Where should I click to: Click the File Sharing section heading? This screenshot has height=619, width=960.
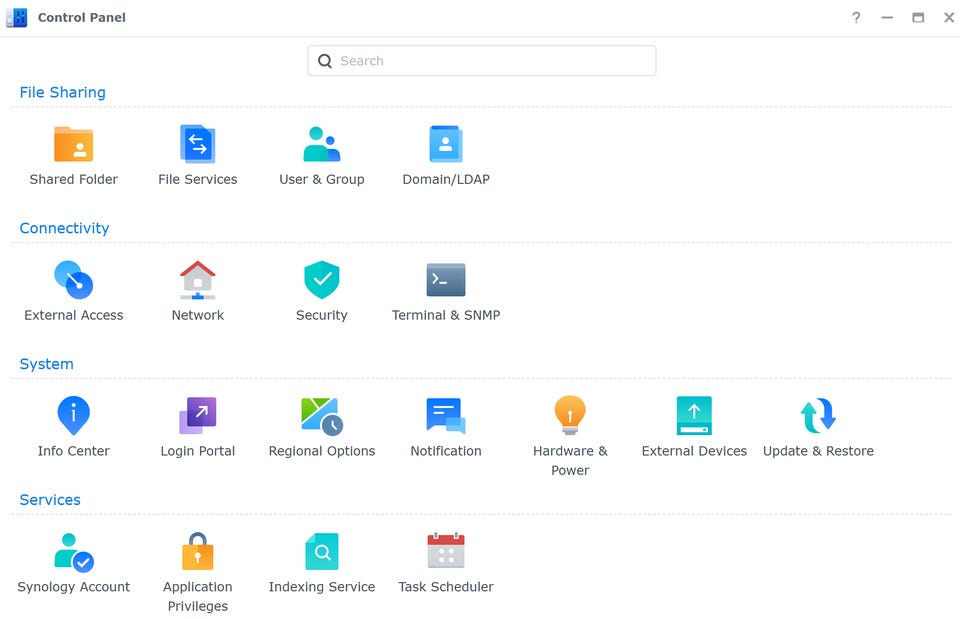[62, 92]
